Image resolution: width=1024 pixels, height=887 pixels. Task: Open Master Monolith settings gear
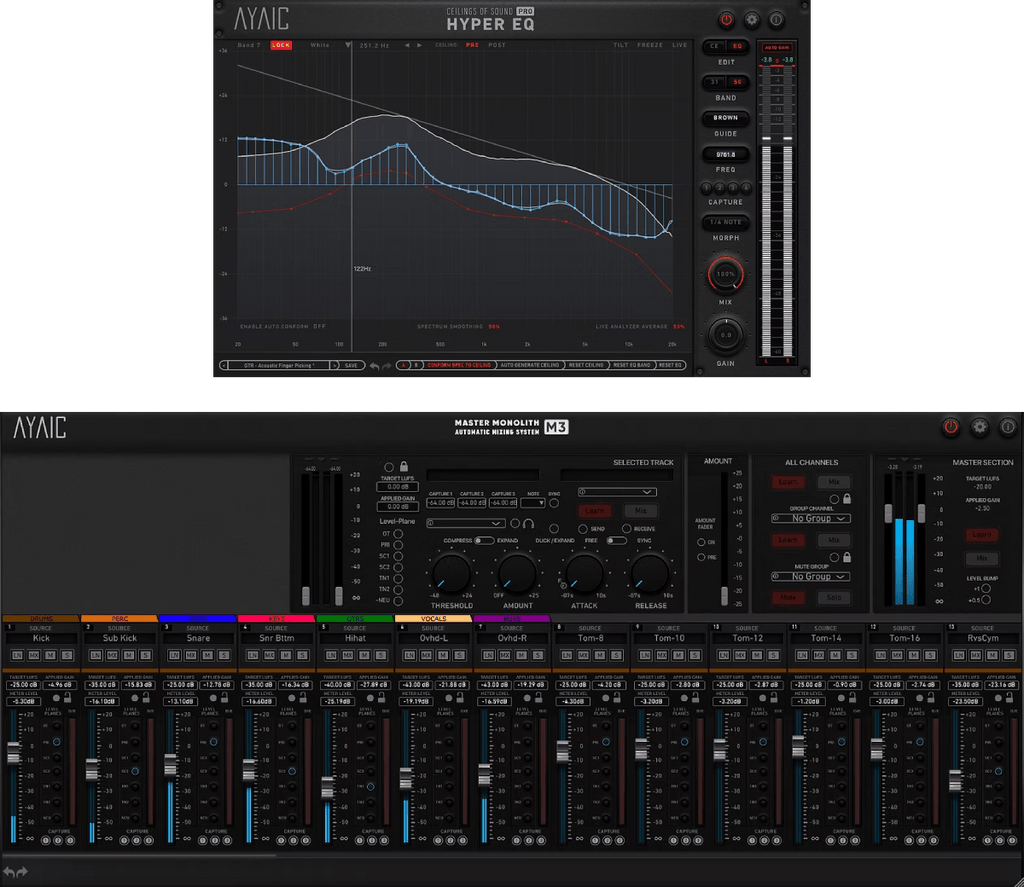(x=979, y=427)
